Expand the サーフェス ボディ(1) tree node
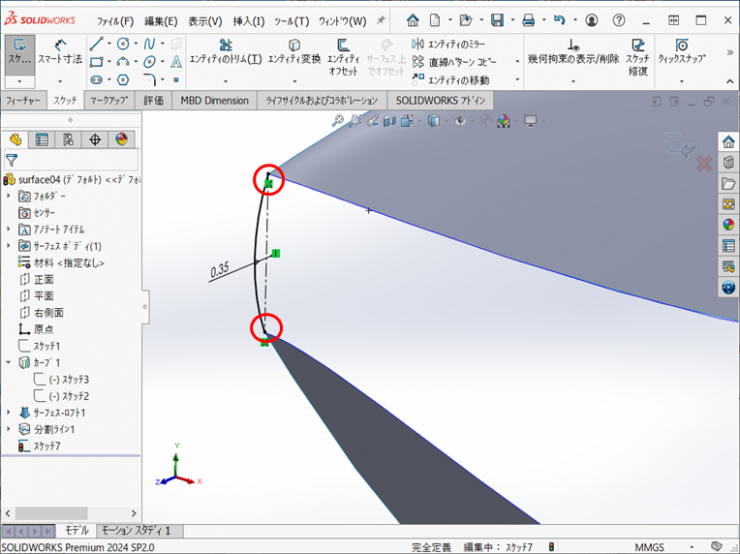The image size is (740, 554). (x=9, y=246)
